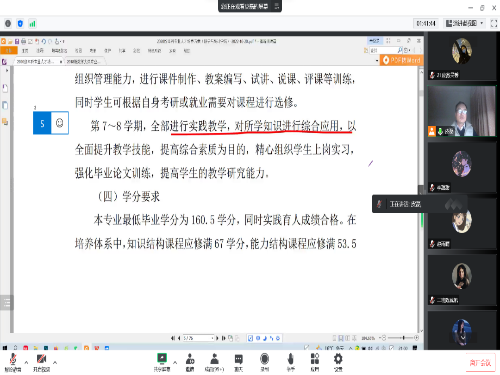The image size is (500, 375).
Task: Open the apps grid icon
Action: pyautogui.click(x=315, y=362)
